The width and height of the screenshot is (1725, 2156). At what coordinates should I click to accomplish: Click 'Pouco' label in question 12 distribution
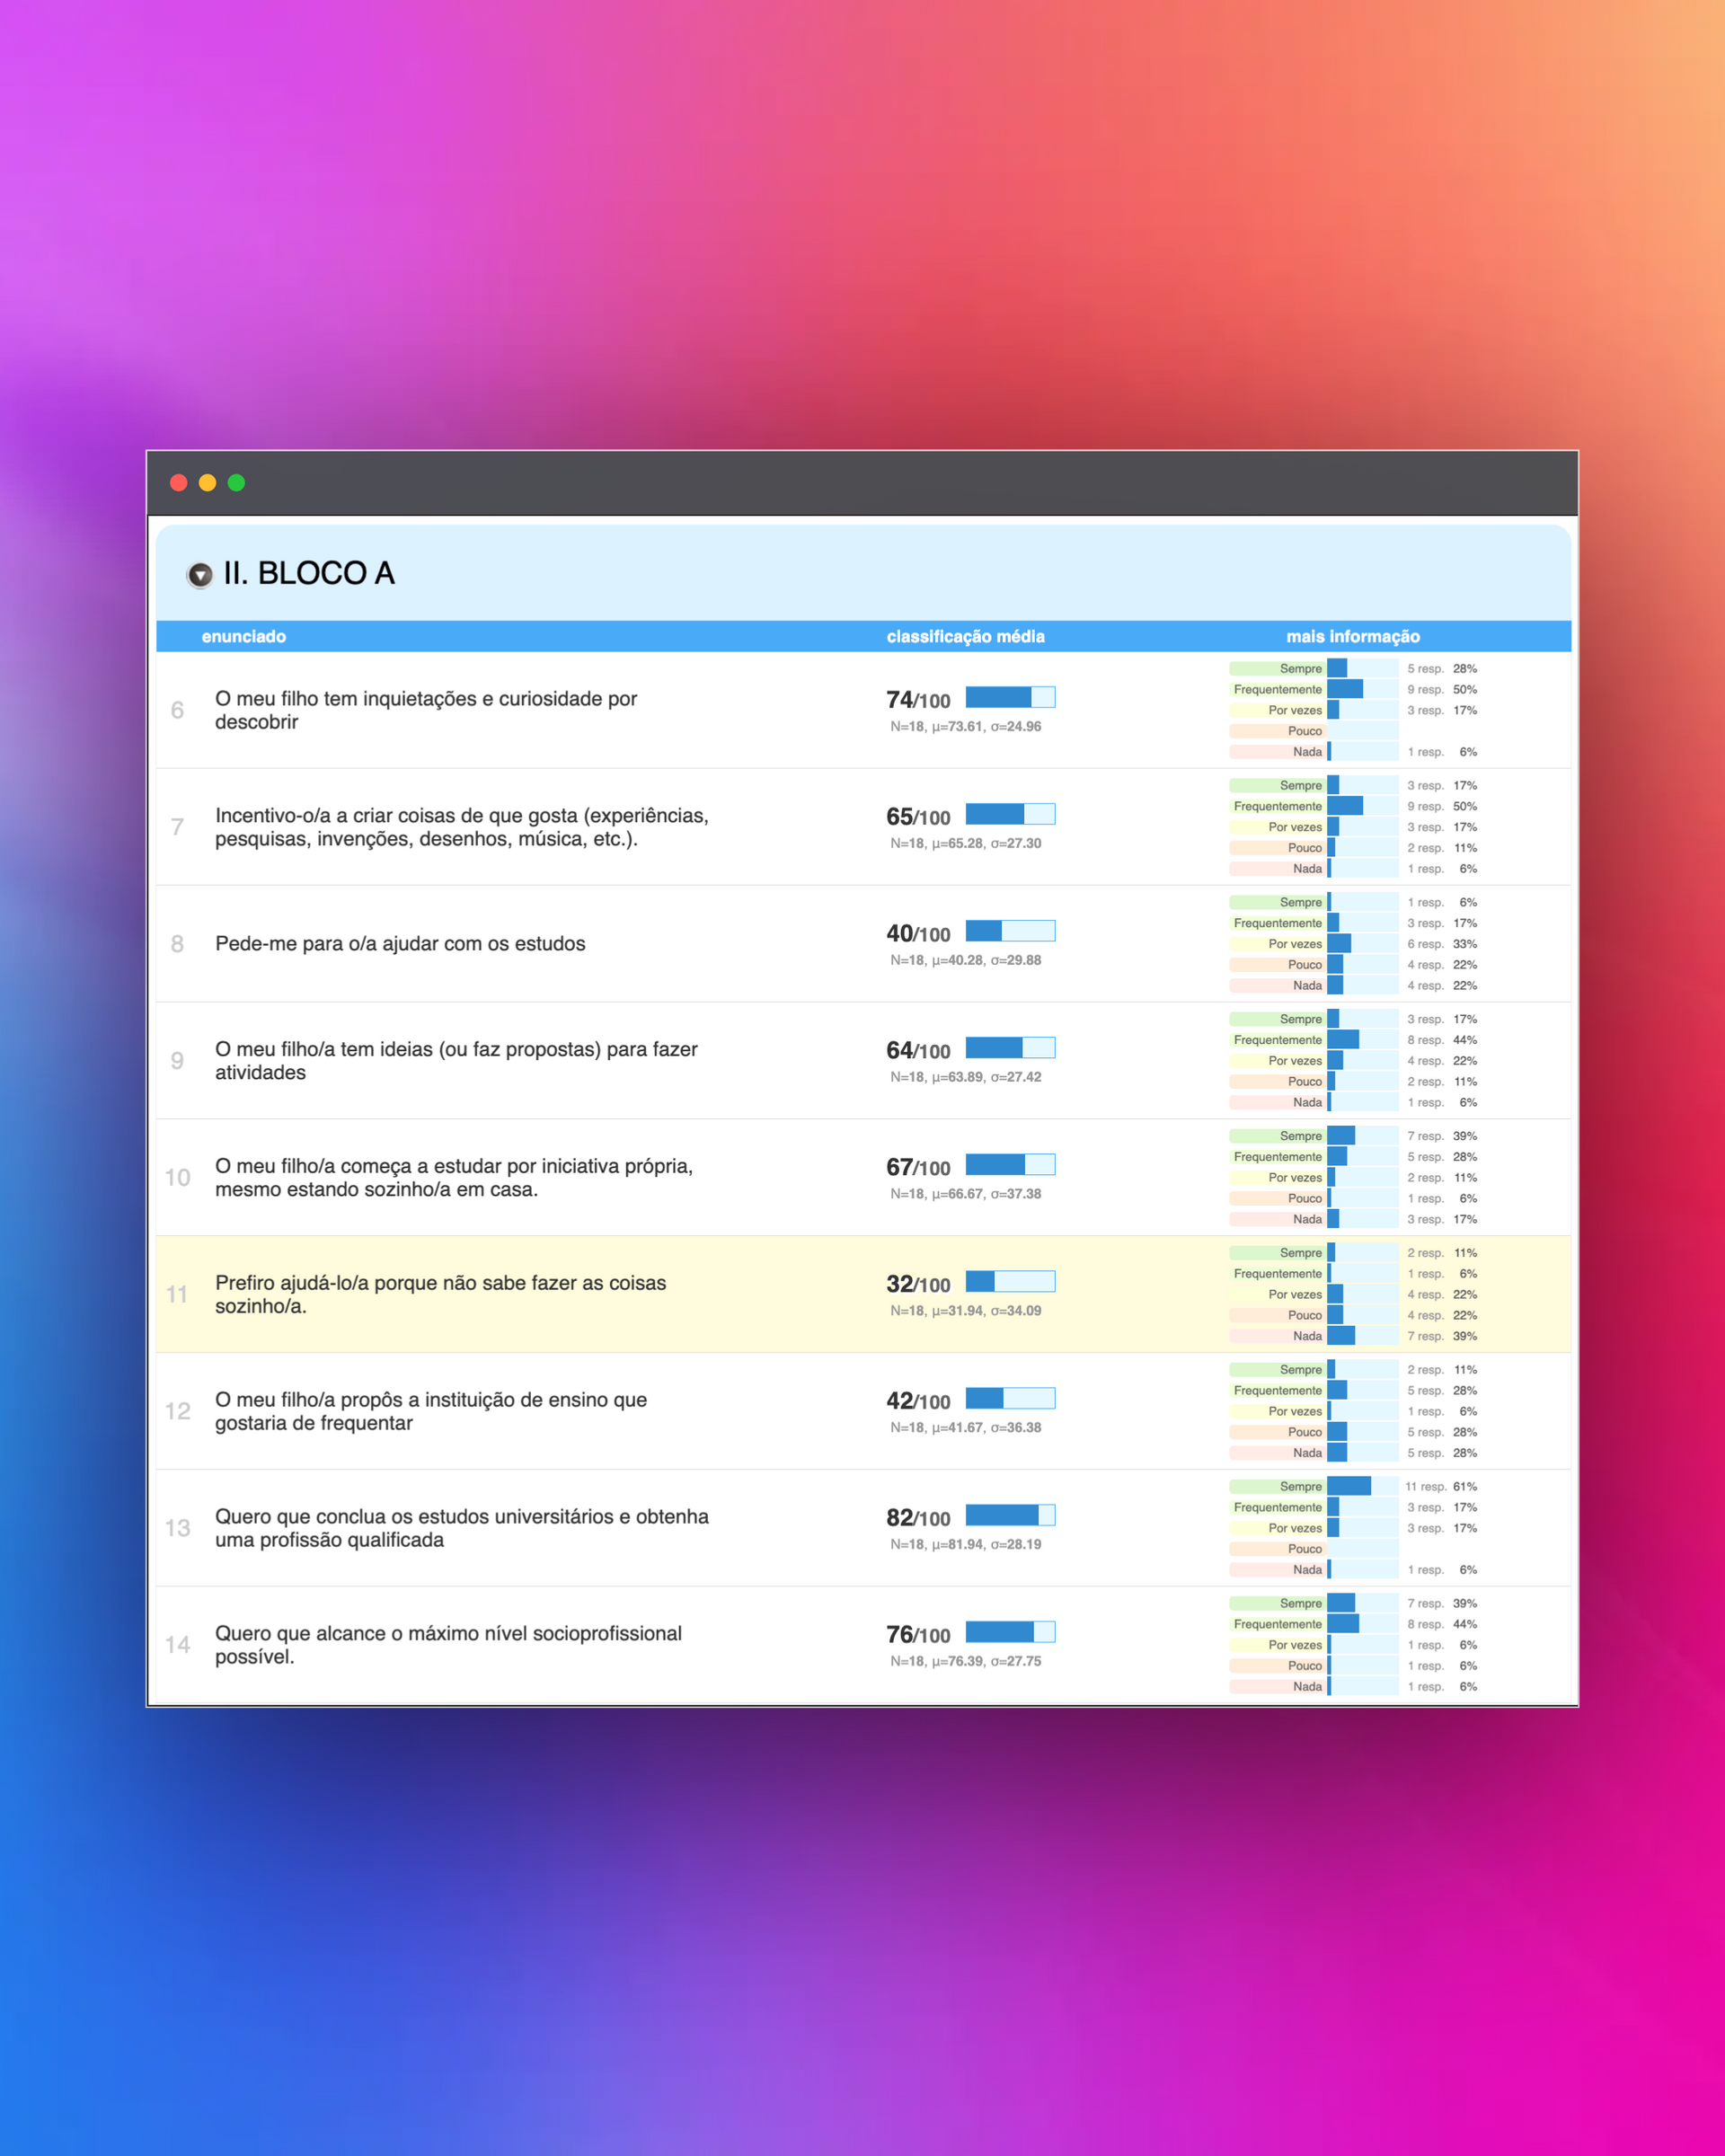(x=1304, y=1432)
